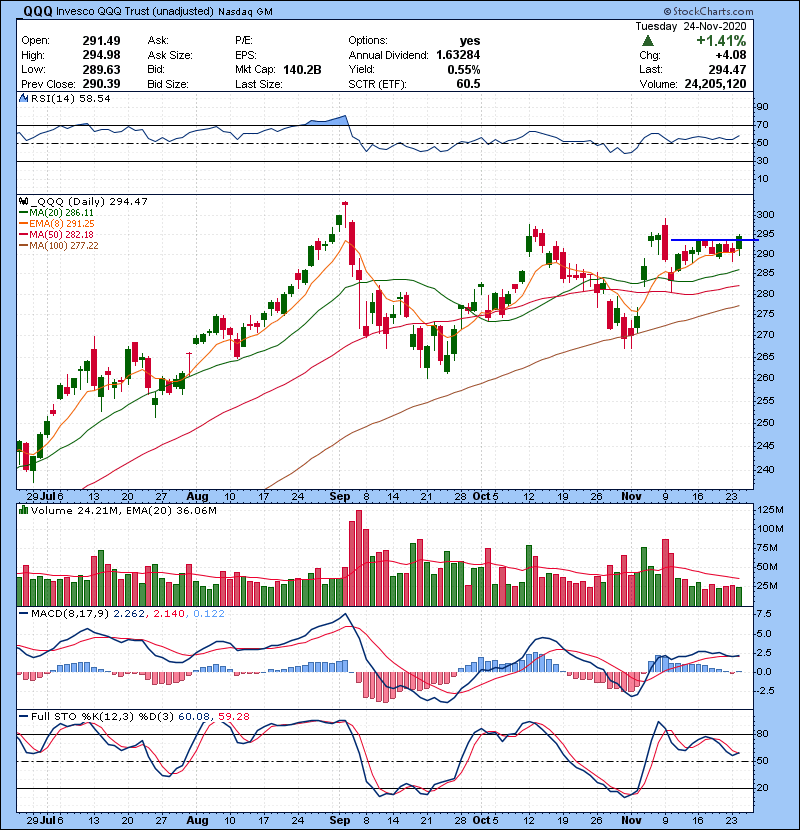Click the 'Sep' label on price axis
The image size is (800, 830).
(339, 497)
